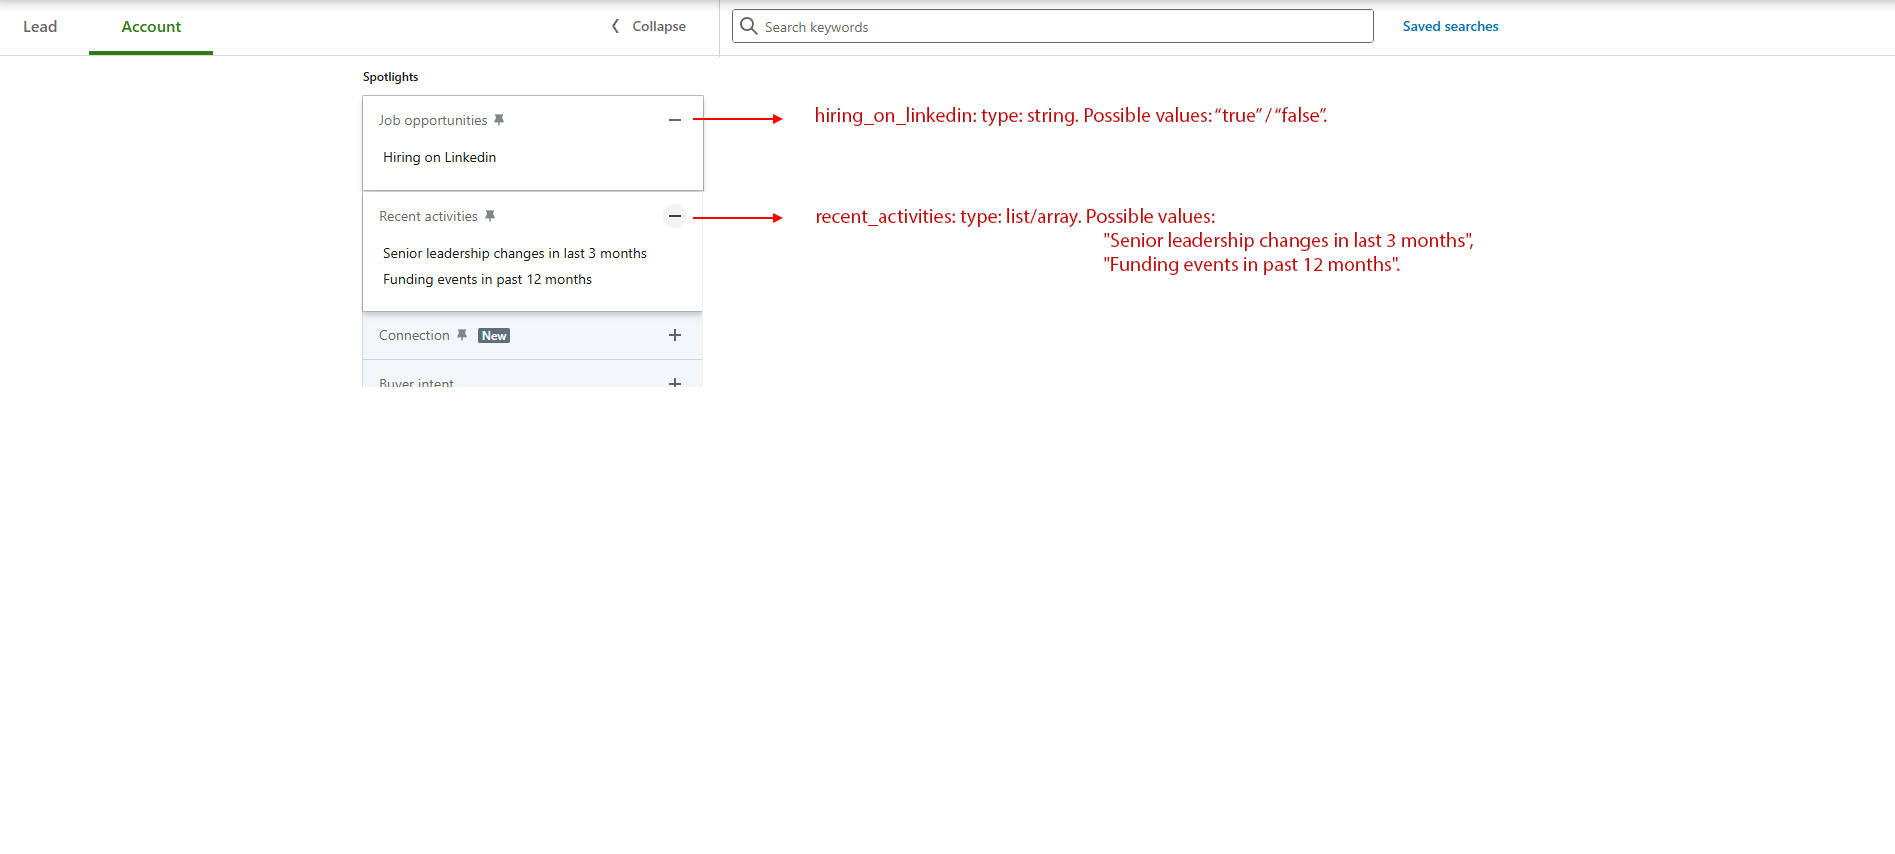The width and height of the screenshot is (1895, 854).
Task: Switch to the Lead tab
Action: coord(40,27)
